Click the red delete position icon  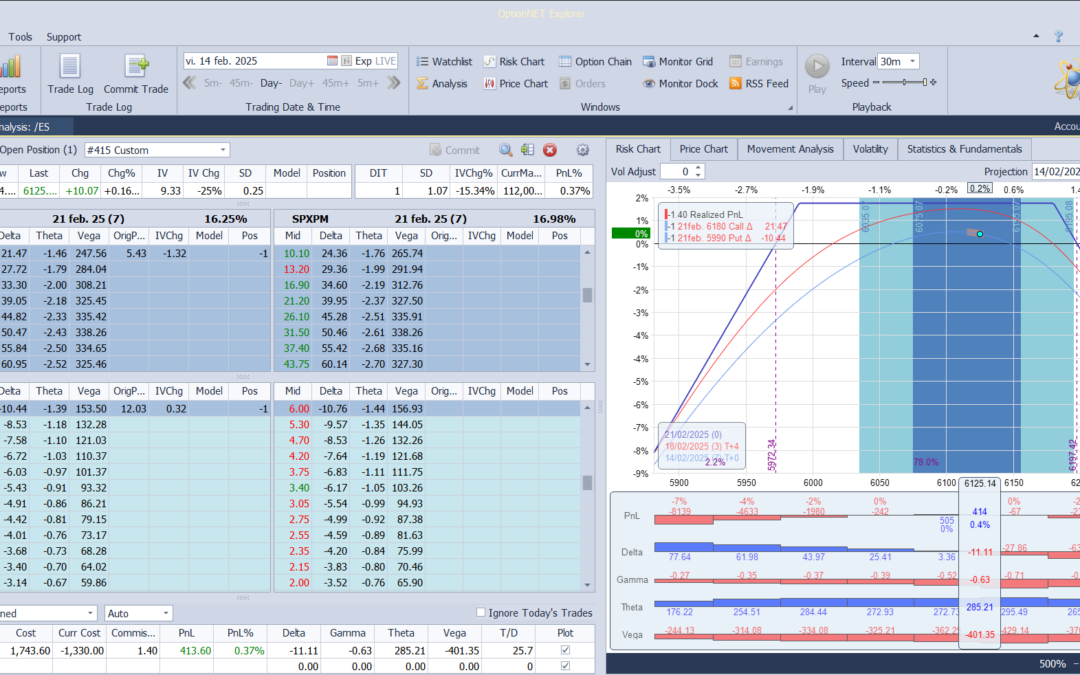click(x=550, y=150)
